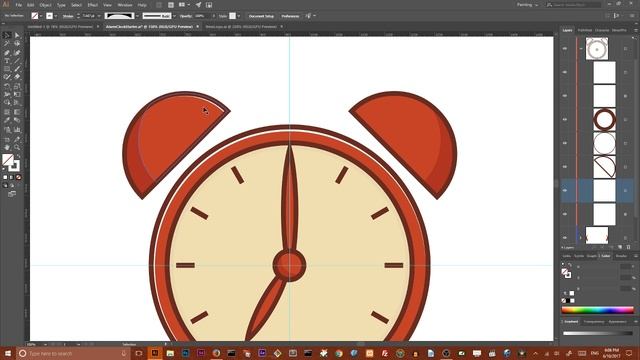Select the Eraser tool
Screen dimensions: 640x360
click(17, 77)
